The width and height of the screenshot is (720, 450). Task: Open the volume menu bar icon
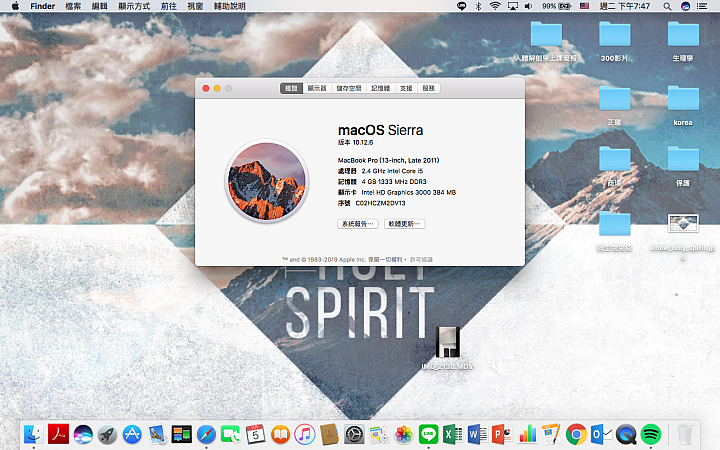[529, 6]
